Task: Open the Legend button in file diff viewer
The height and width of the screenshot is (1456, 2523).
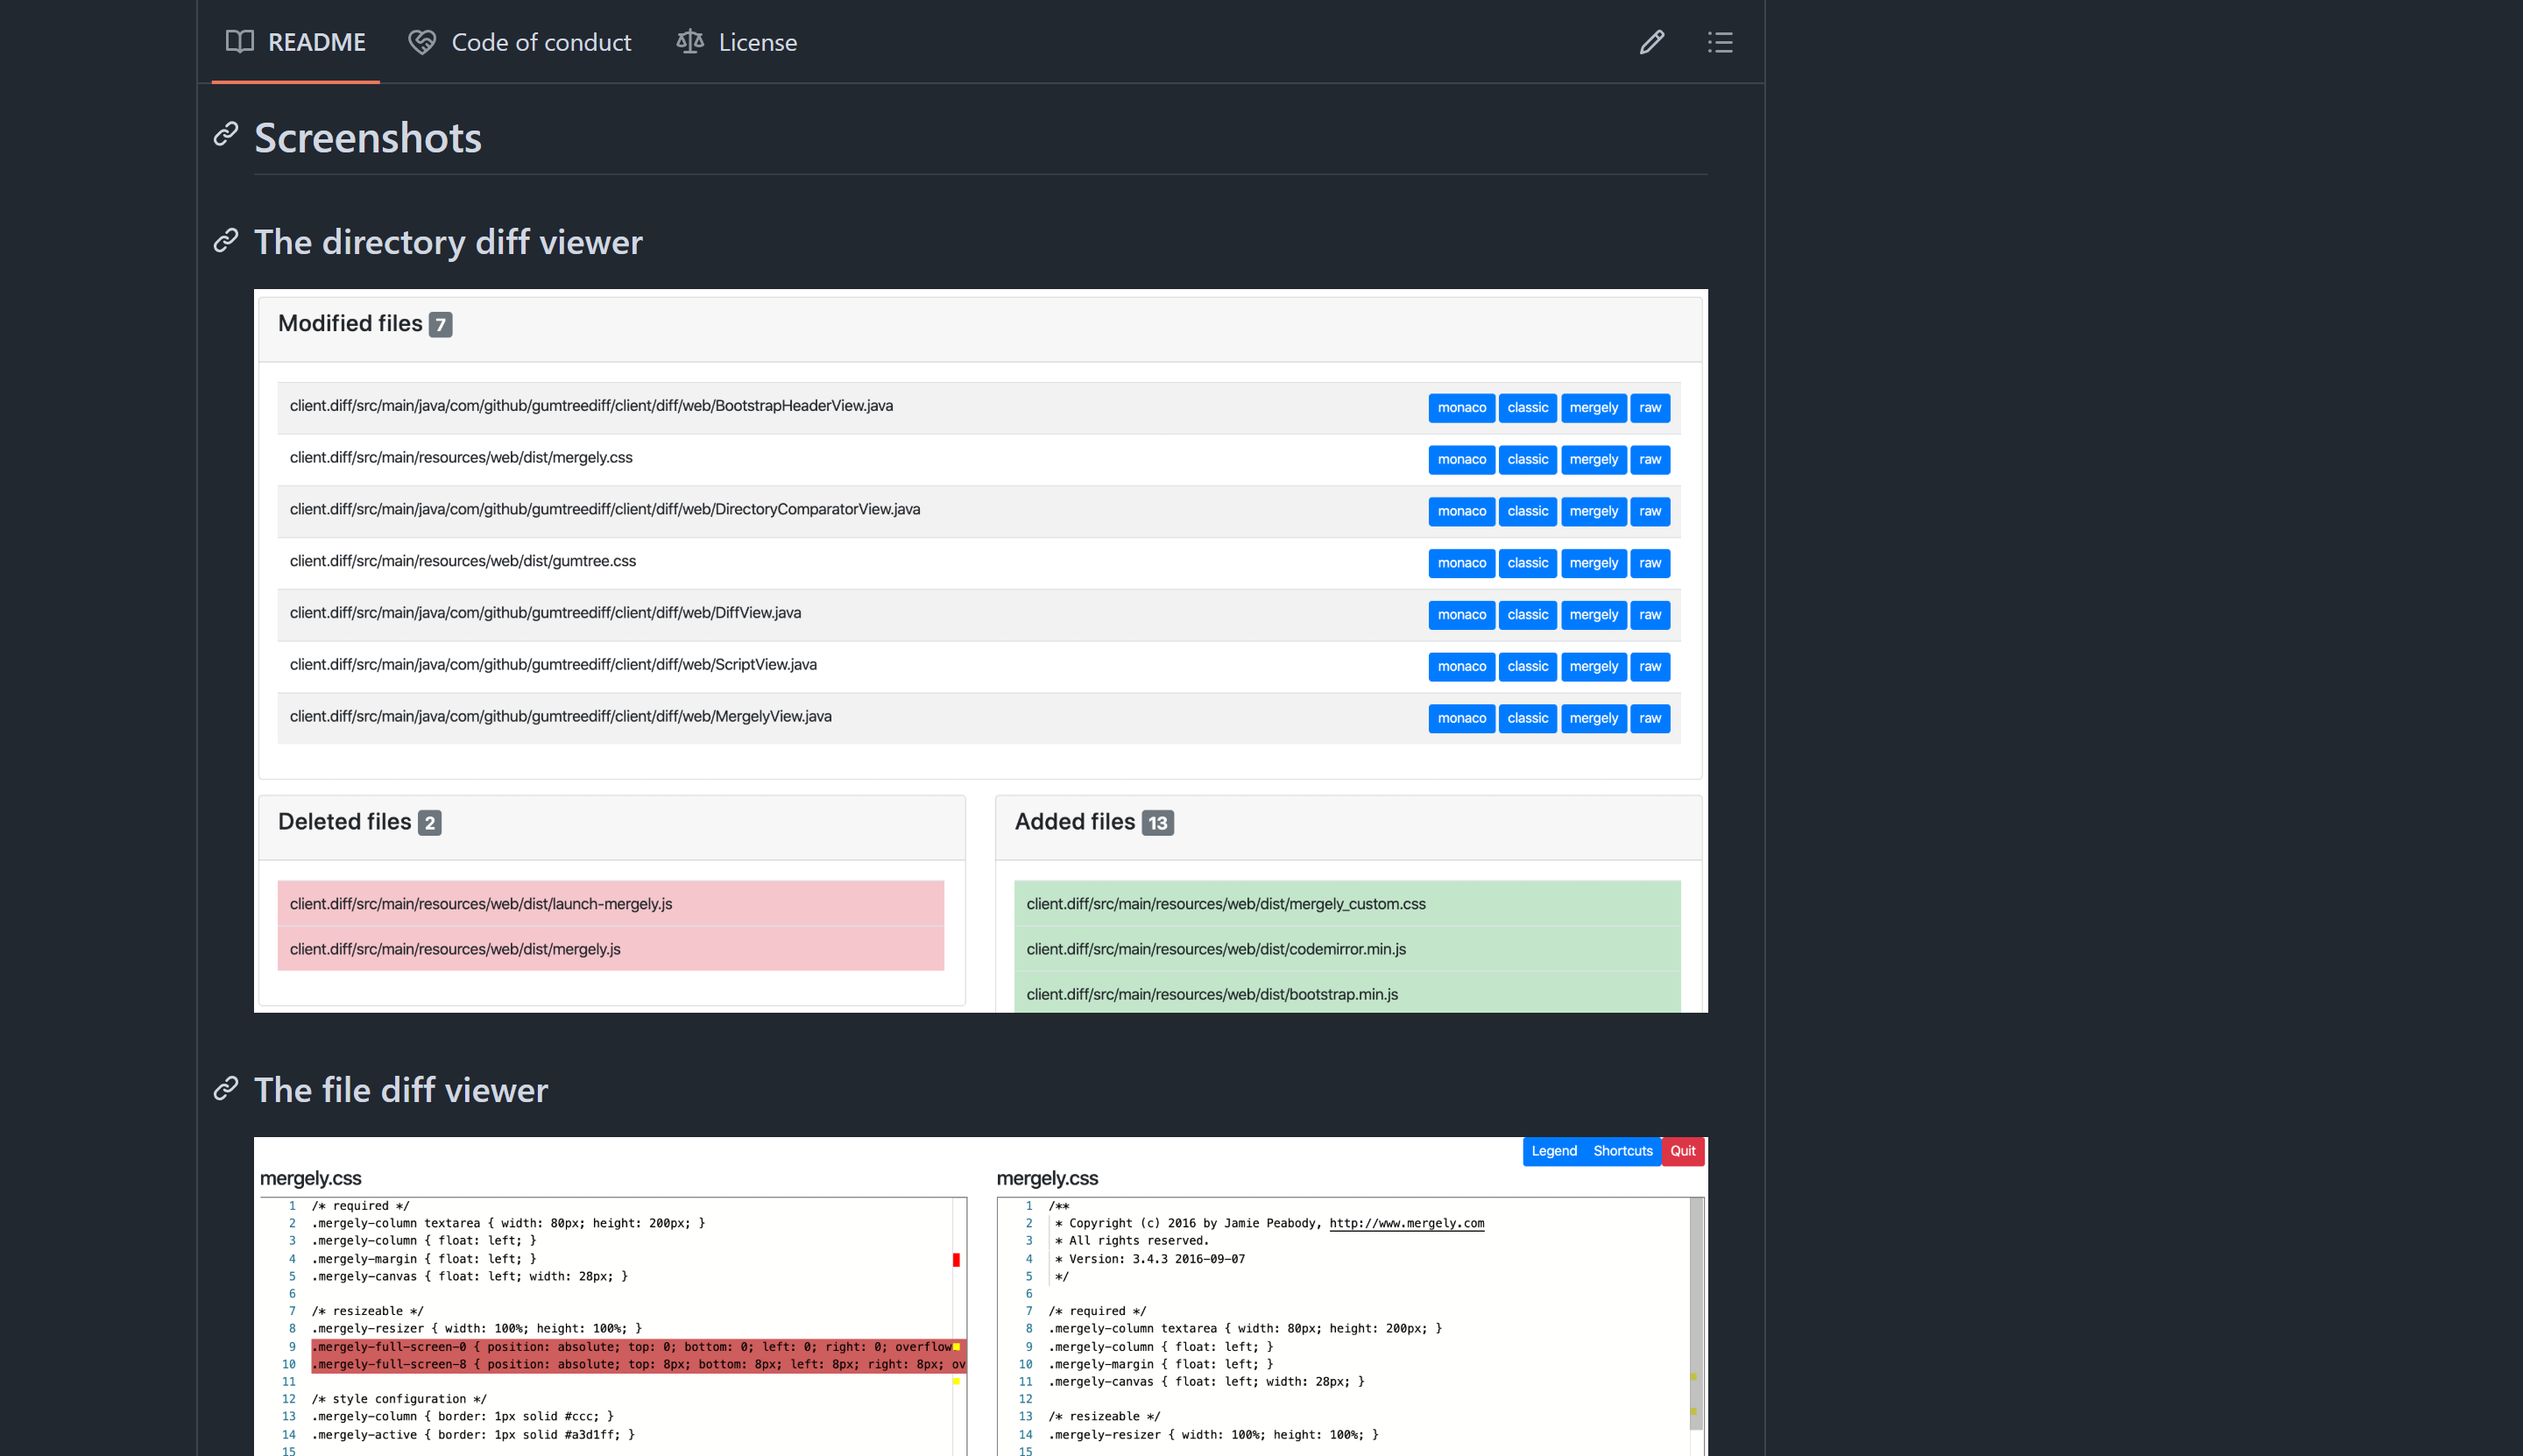Action: pos(1553,1151)
